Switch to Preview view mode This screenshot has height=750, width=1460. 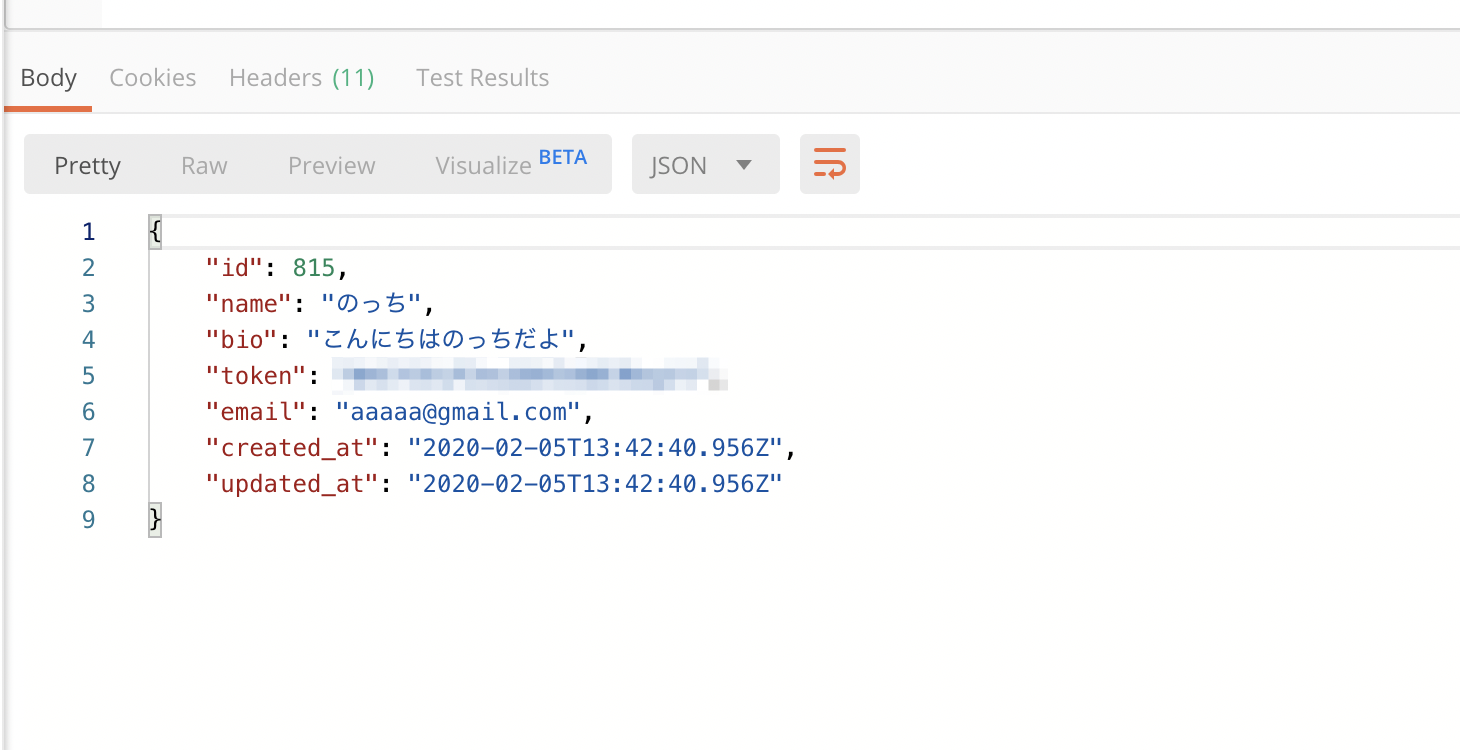pyautogui.click(x=331, y=164)
